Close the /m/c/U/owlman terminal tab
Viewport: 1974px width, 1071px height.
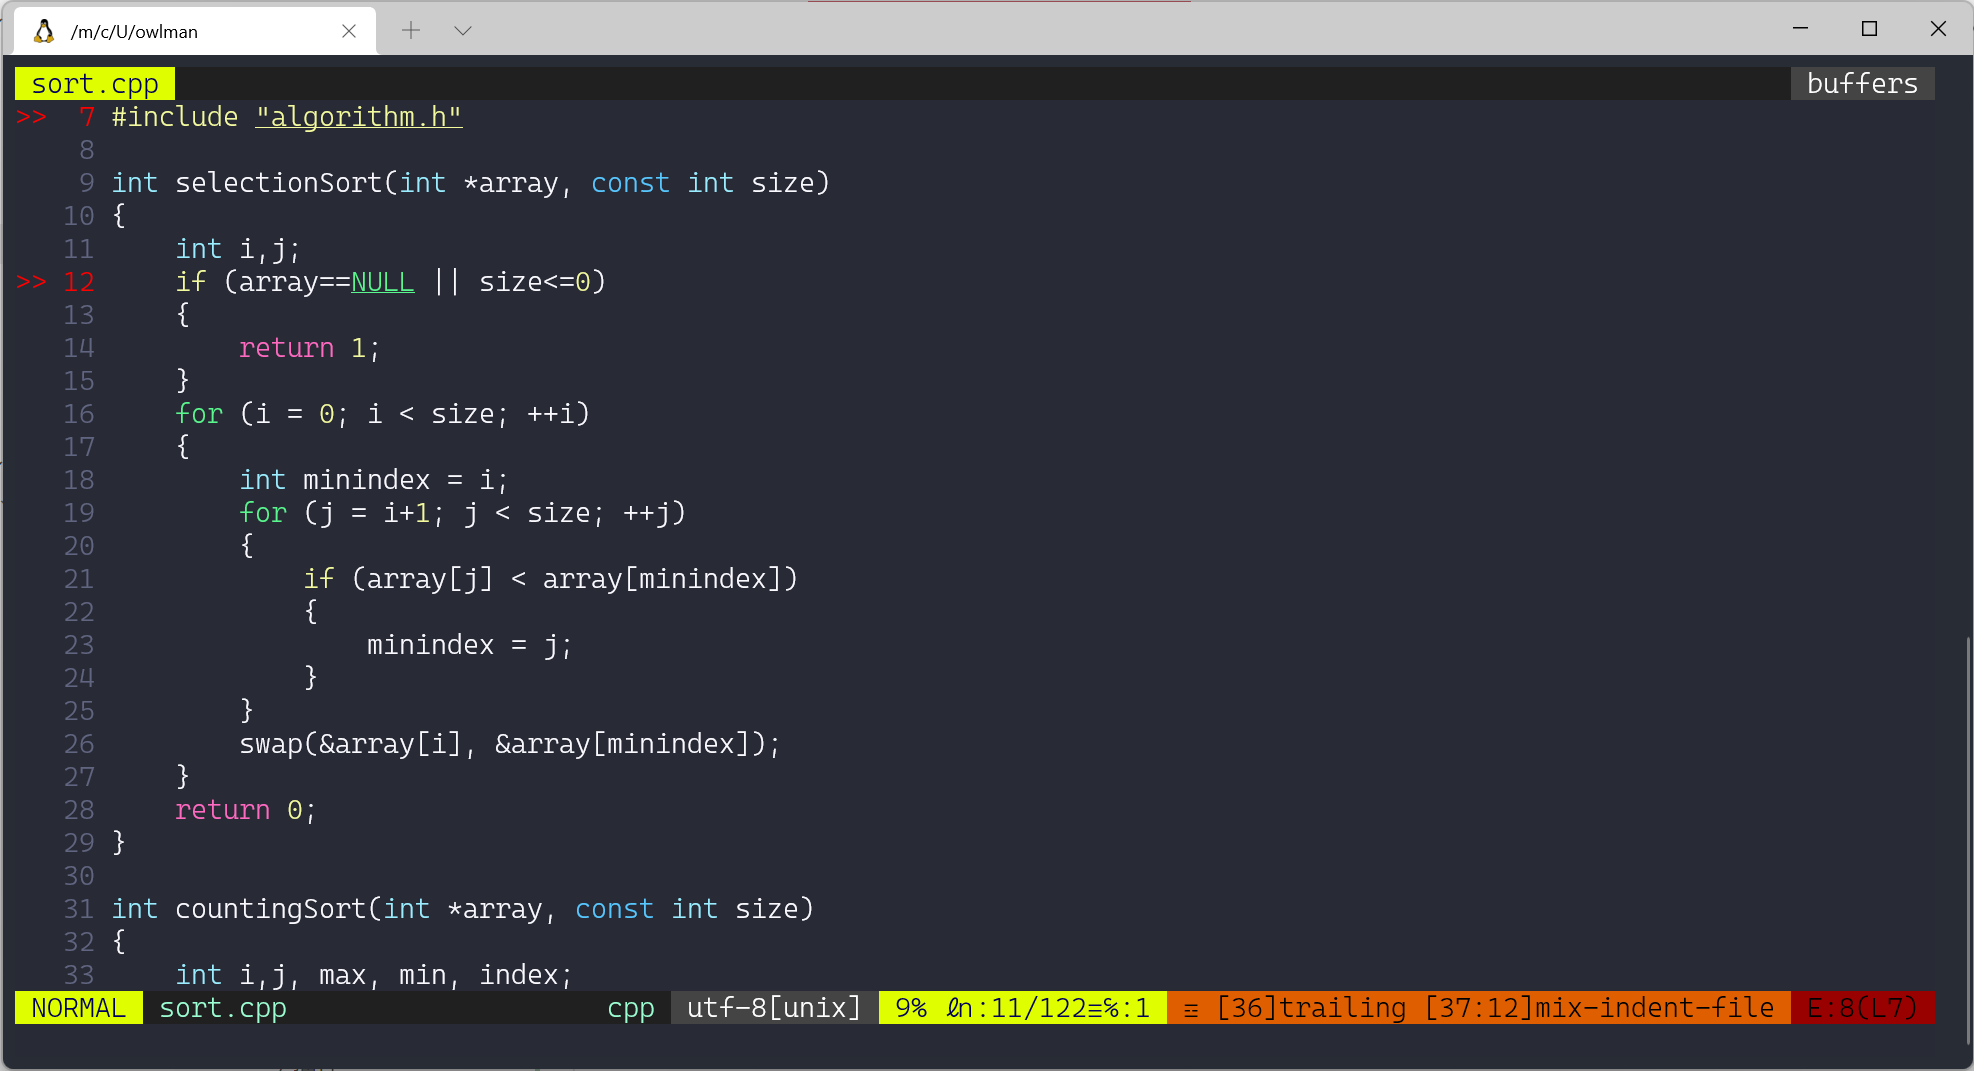click(349, 31)
